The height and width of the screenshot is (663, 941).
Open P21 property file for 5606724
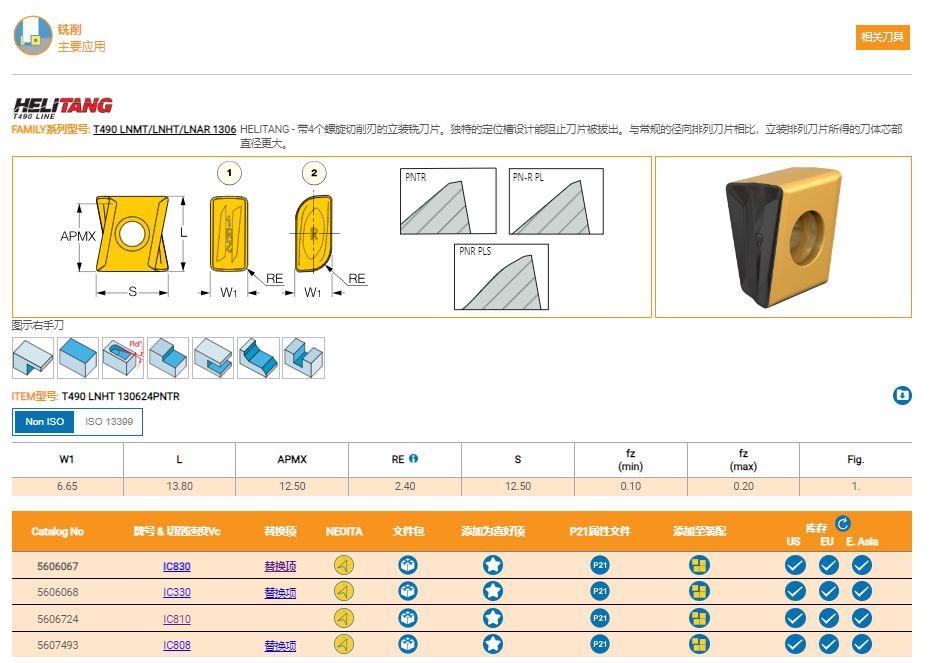(600, 618)
